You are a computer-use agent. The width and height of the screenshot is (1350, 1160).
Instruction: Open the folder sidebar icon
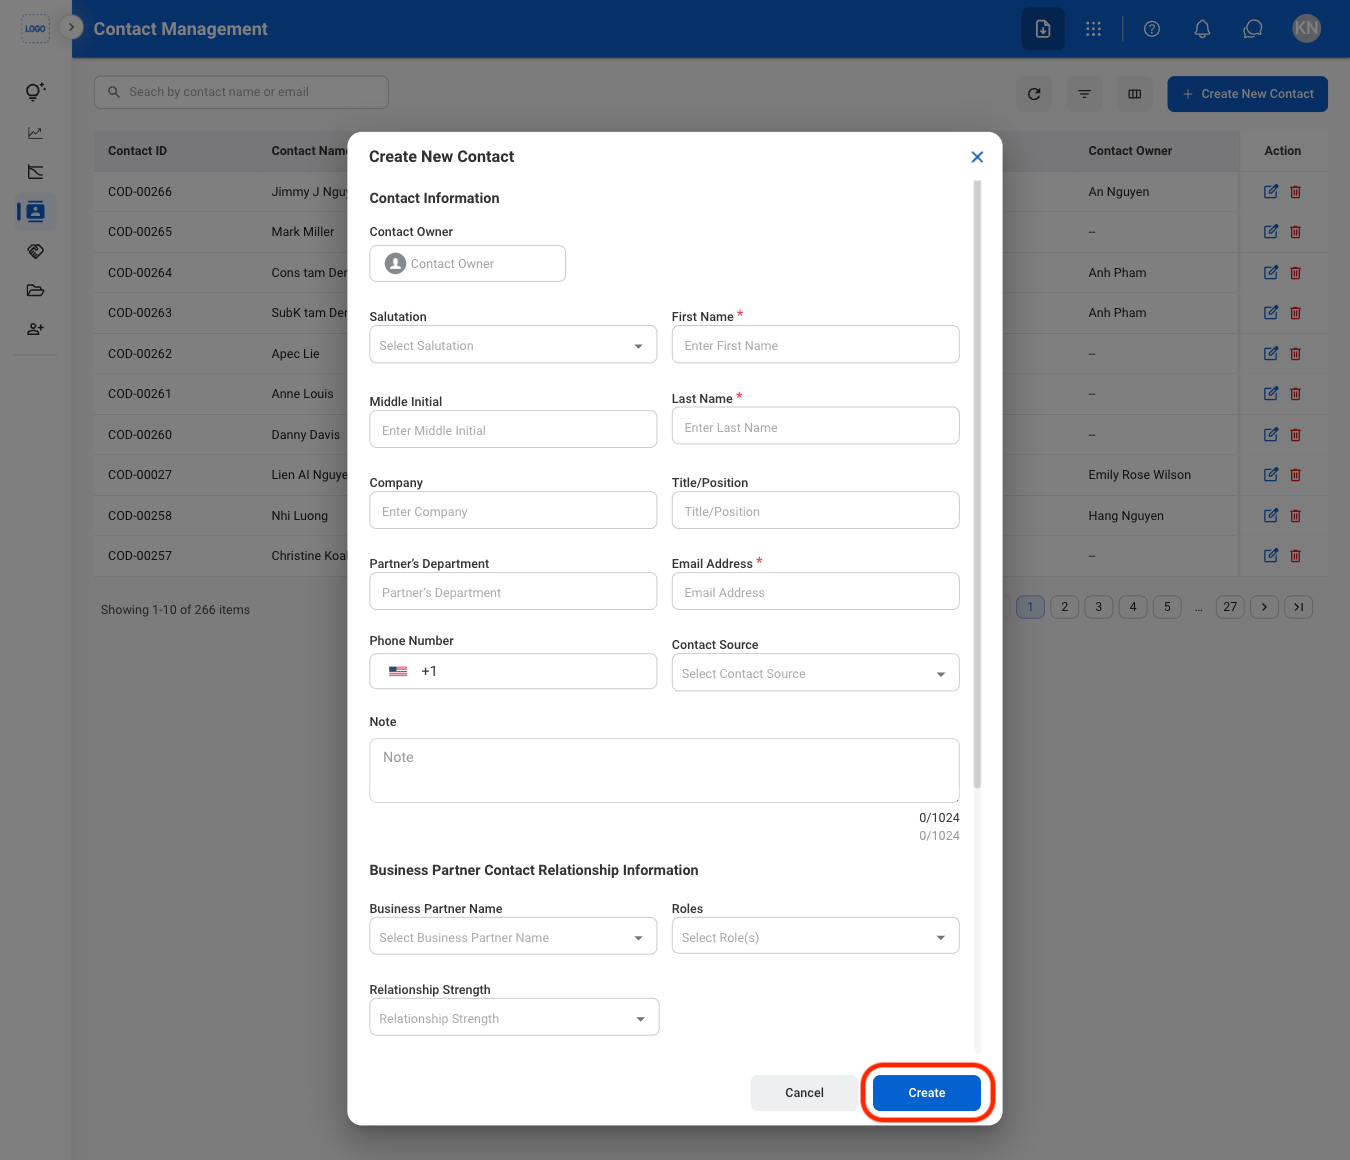tap(35, 290)
